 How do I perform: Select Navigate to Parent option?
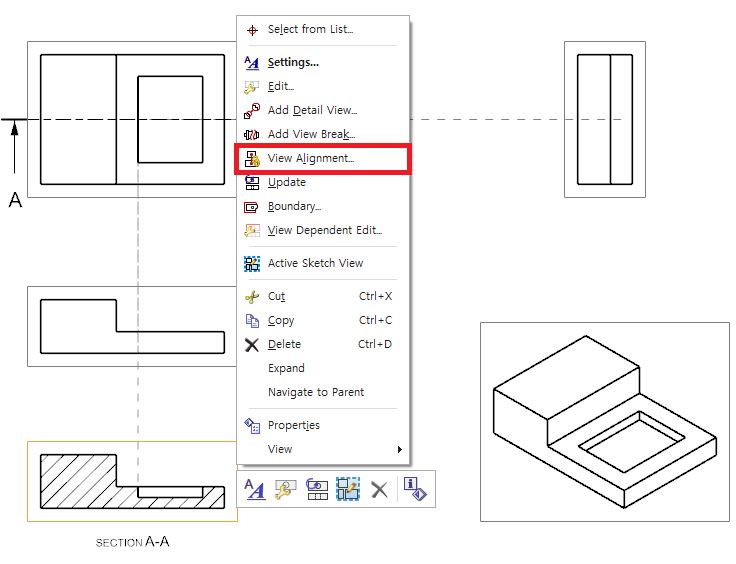tap(316, 392)
